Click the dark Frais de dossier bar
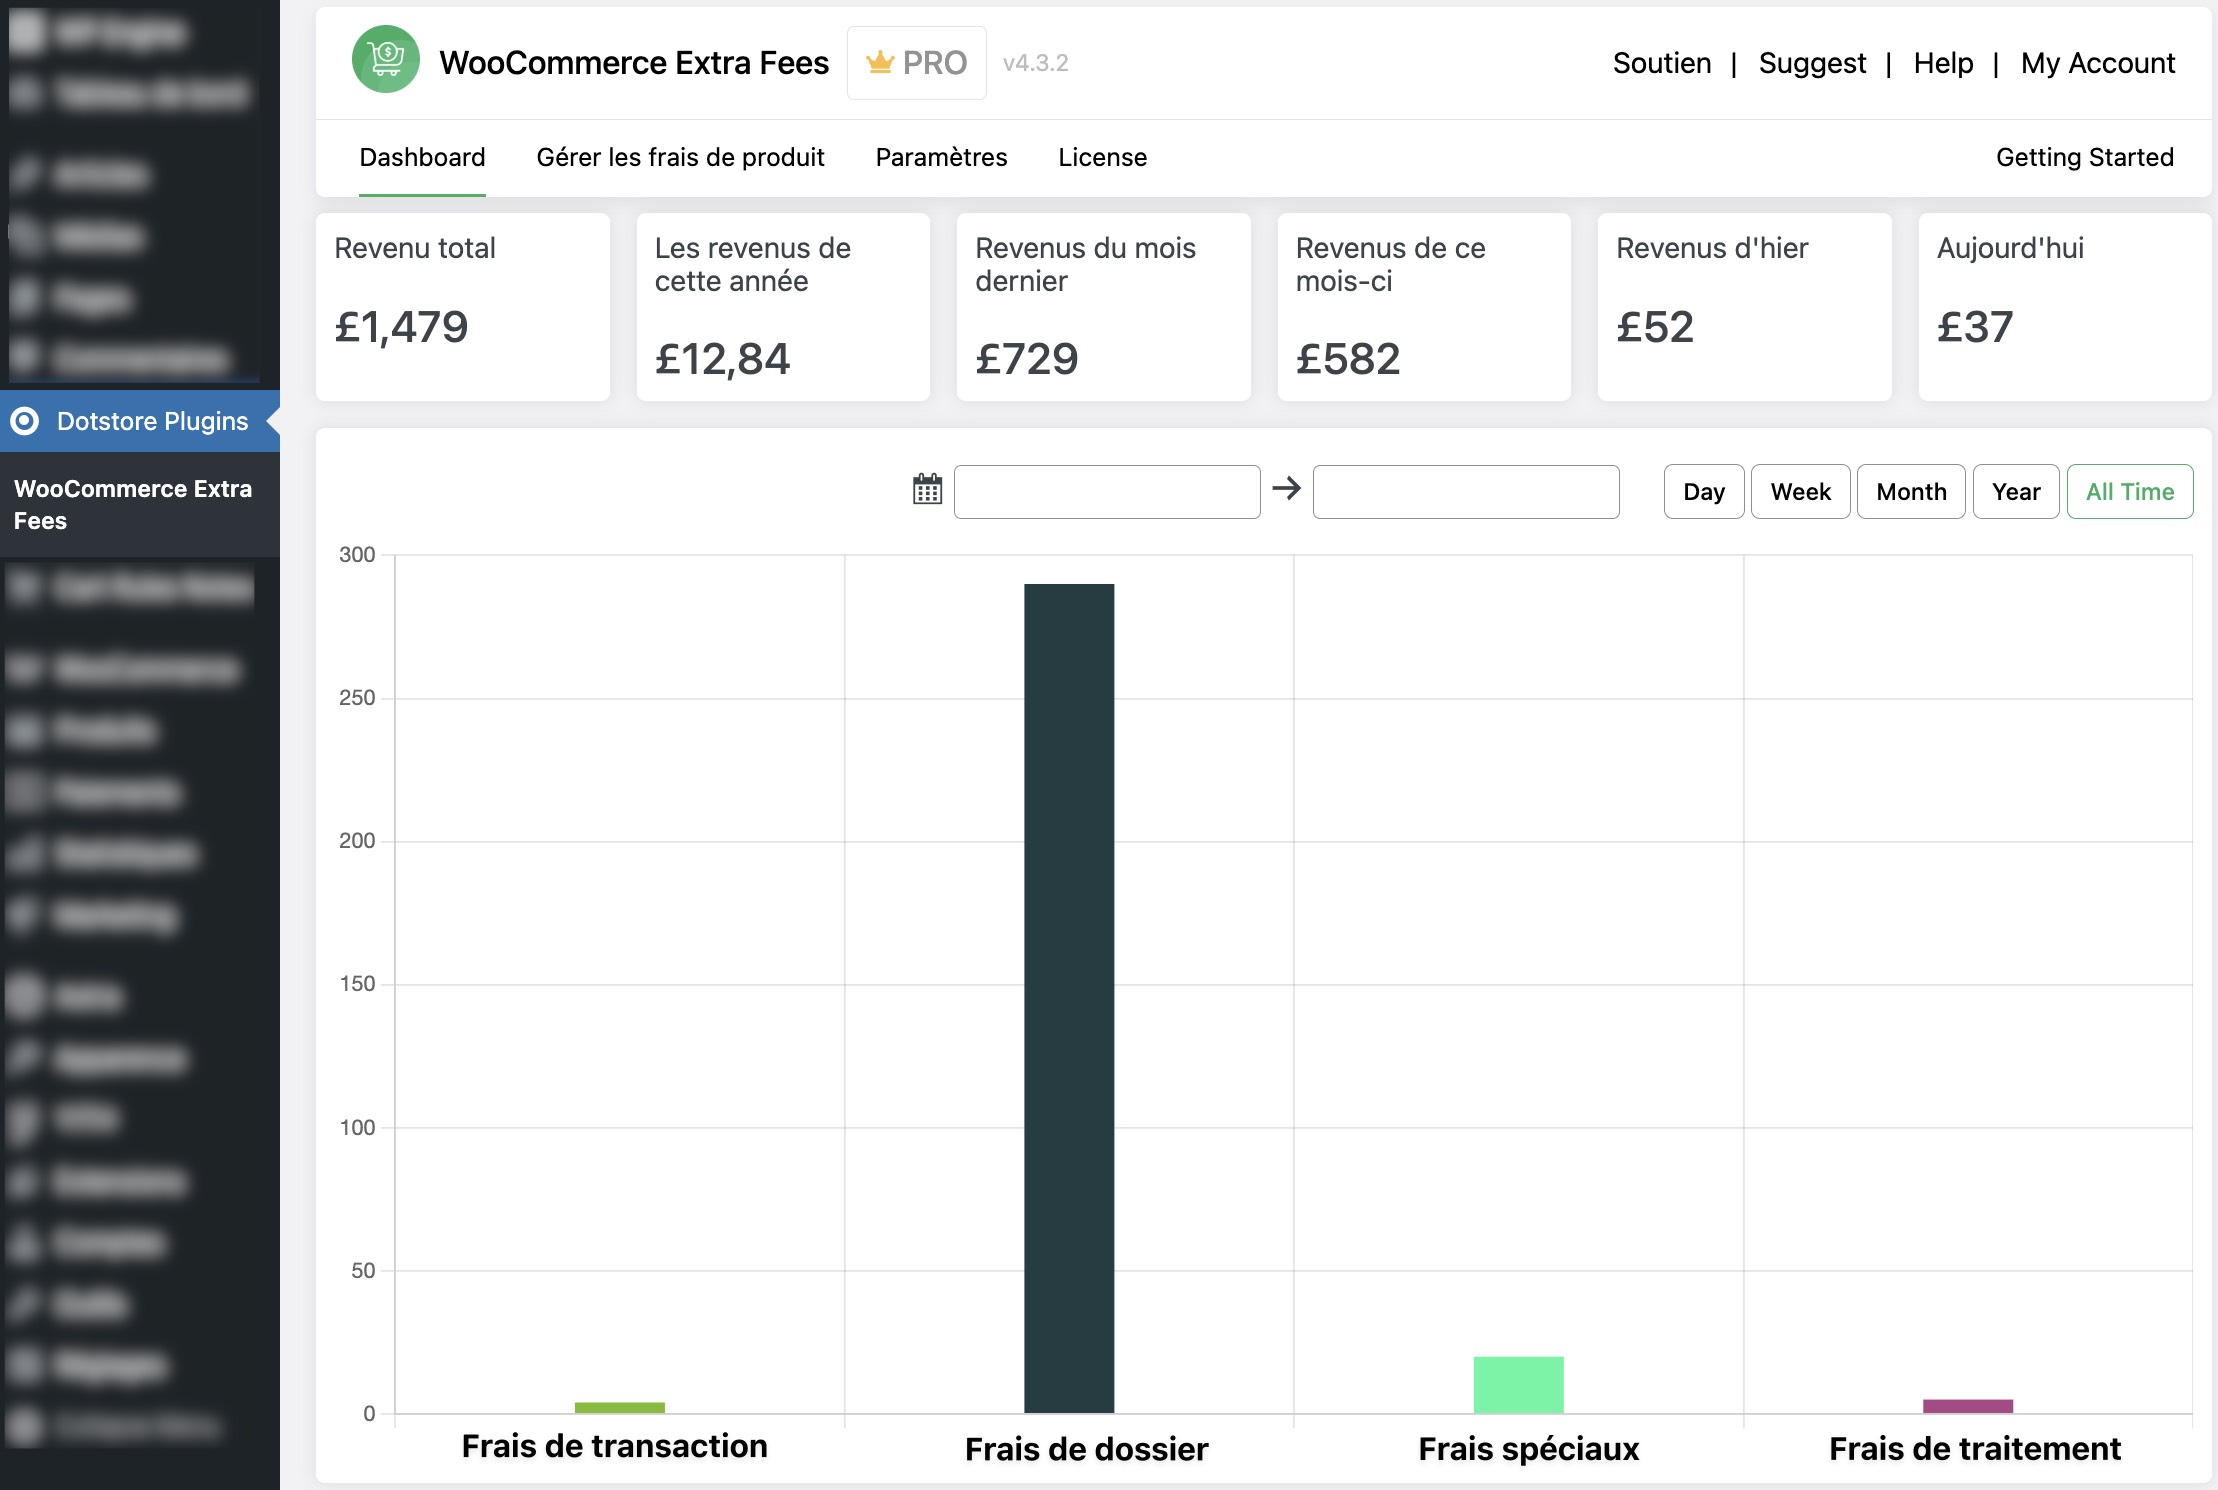This screenshot has height=1490, width=2218. click(x=1068, y=998)
